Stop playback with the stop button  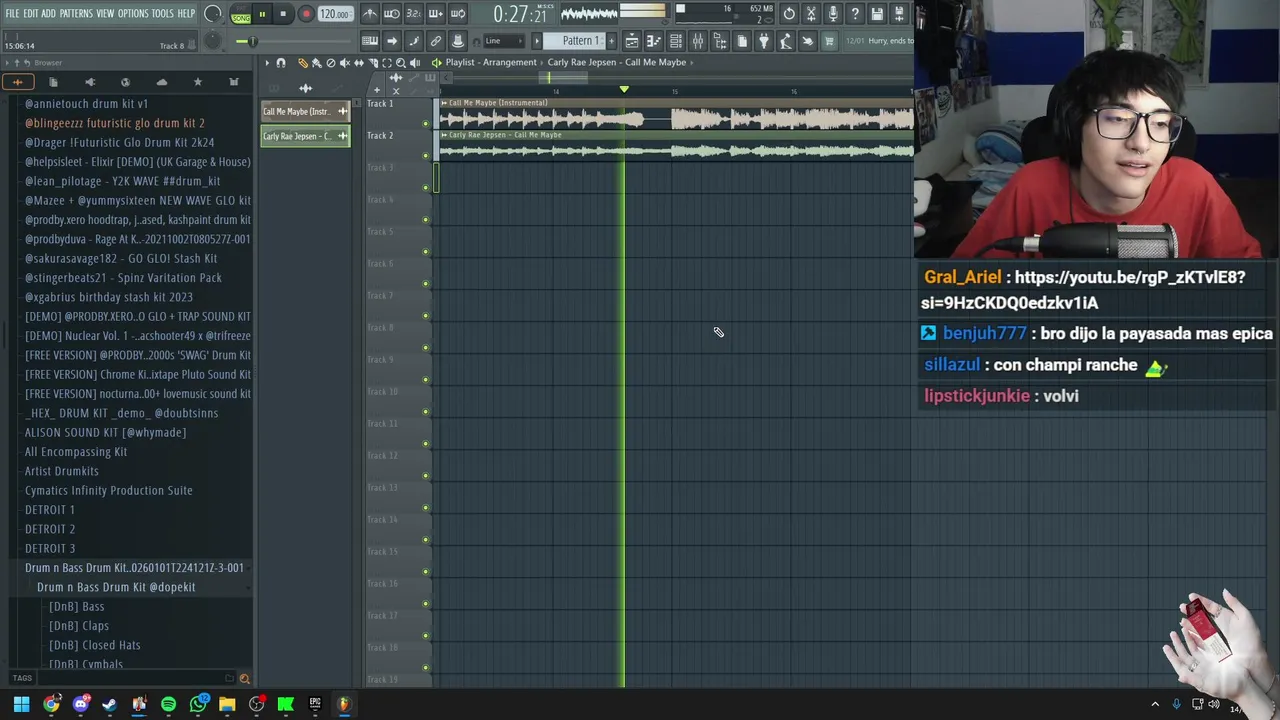click(283, 14)
